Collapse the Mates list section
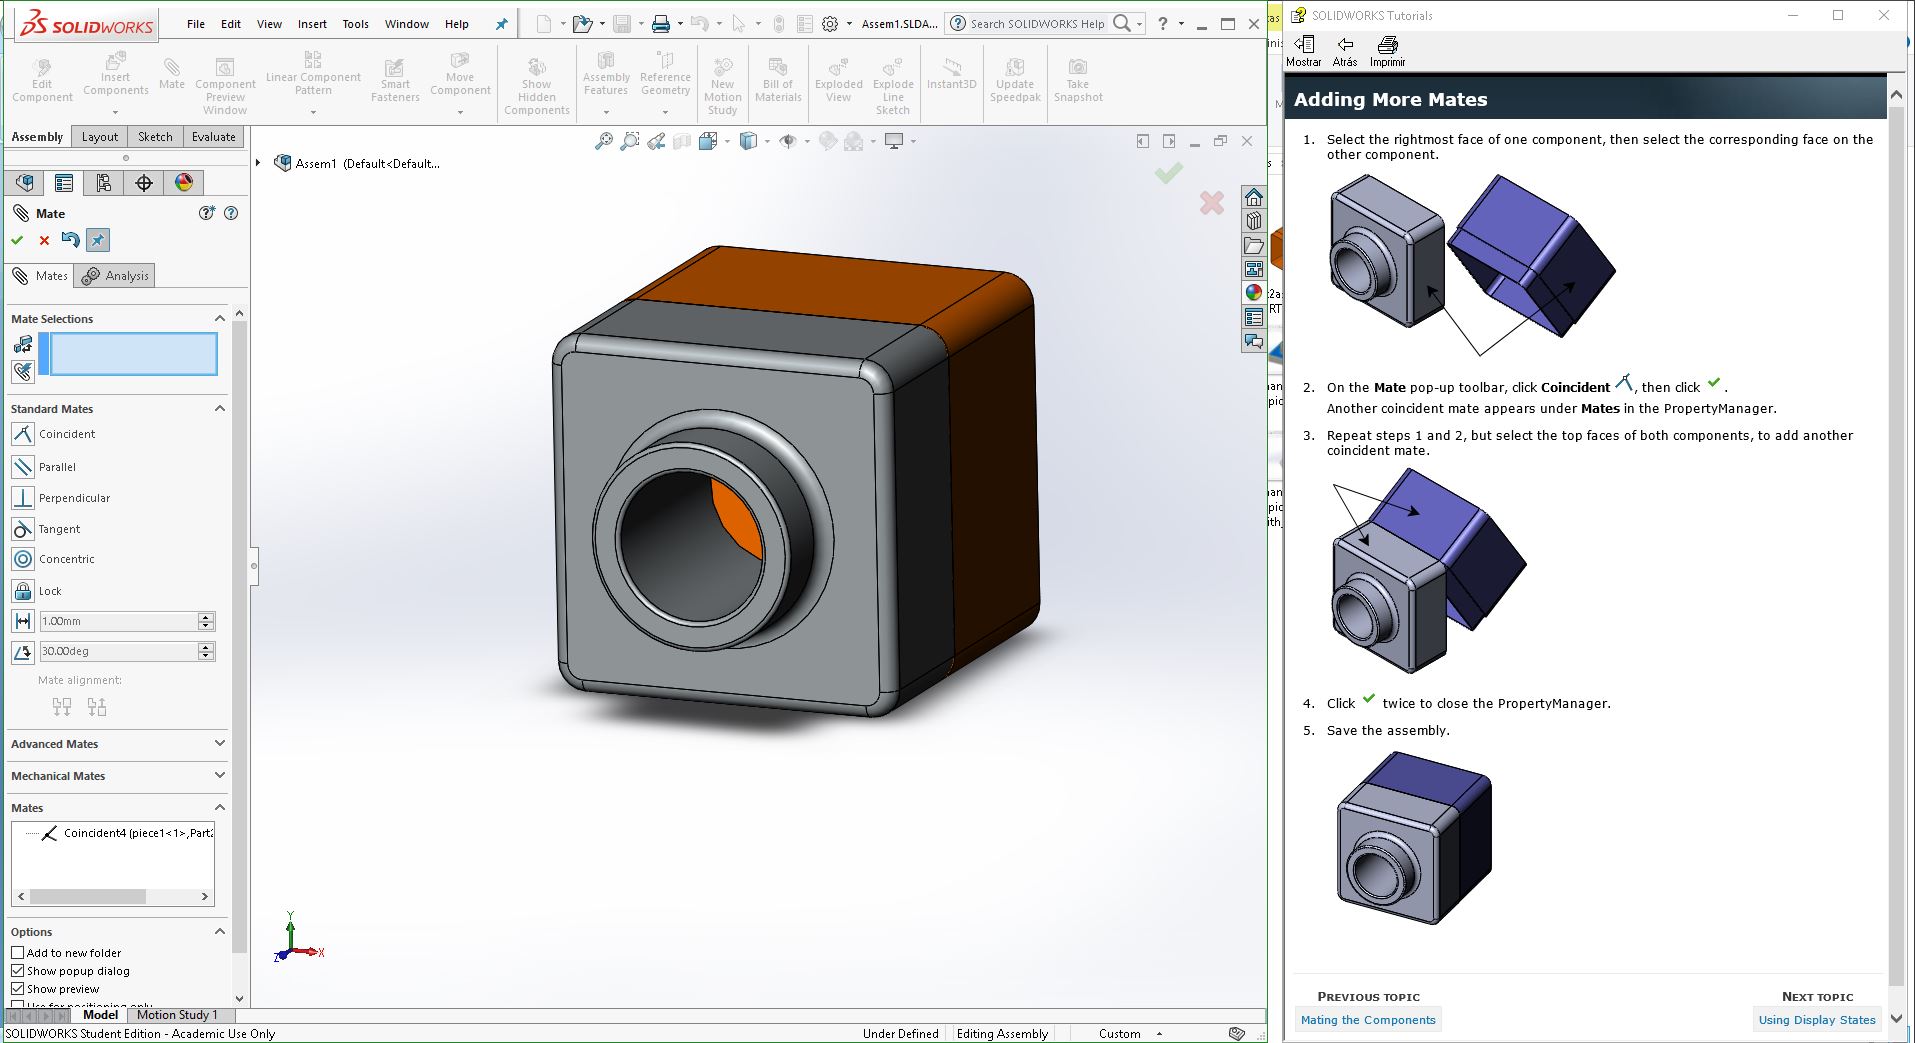The height and width of the screenshot is (1043, 1915). pos(220,808)
